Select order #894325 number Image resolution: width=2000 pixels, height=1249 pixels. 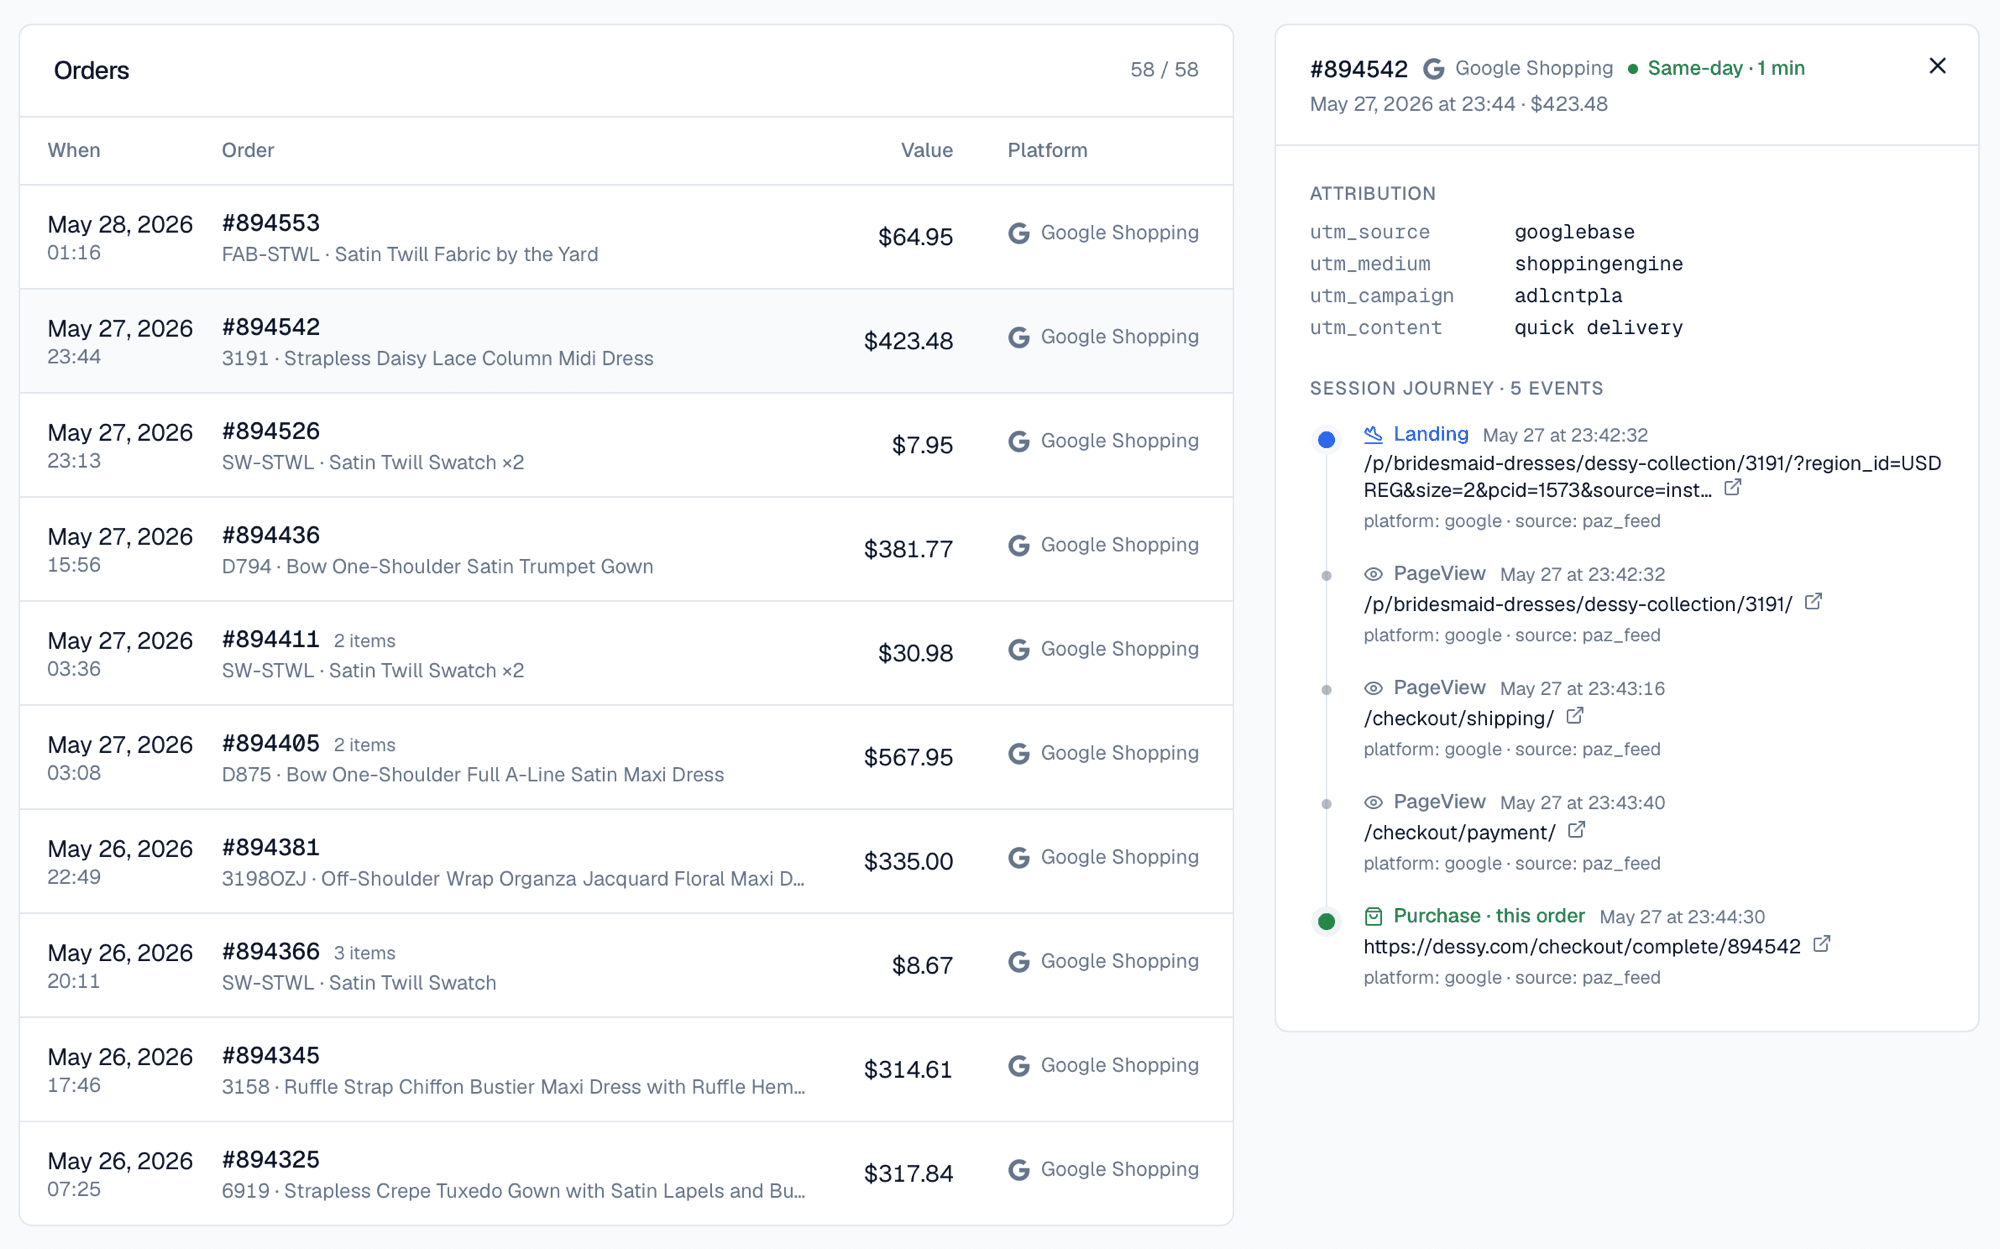[271, 1159]
